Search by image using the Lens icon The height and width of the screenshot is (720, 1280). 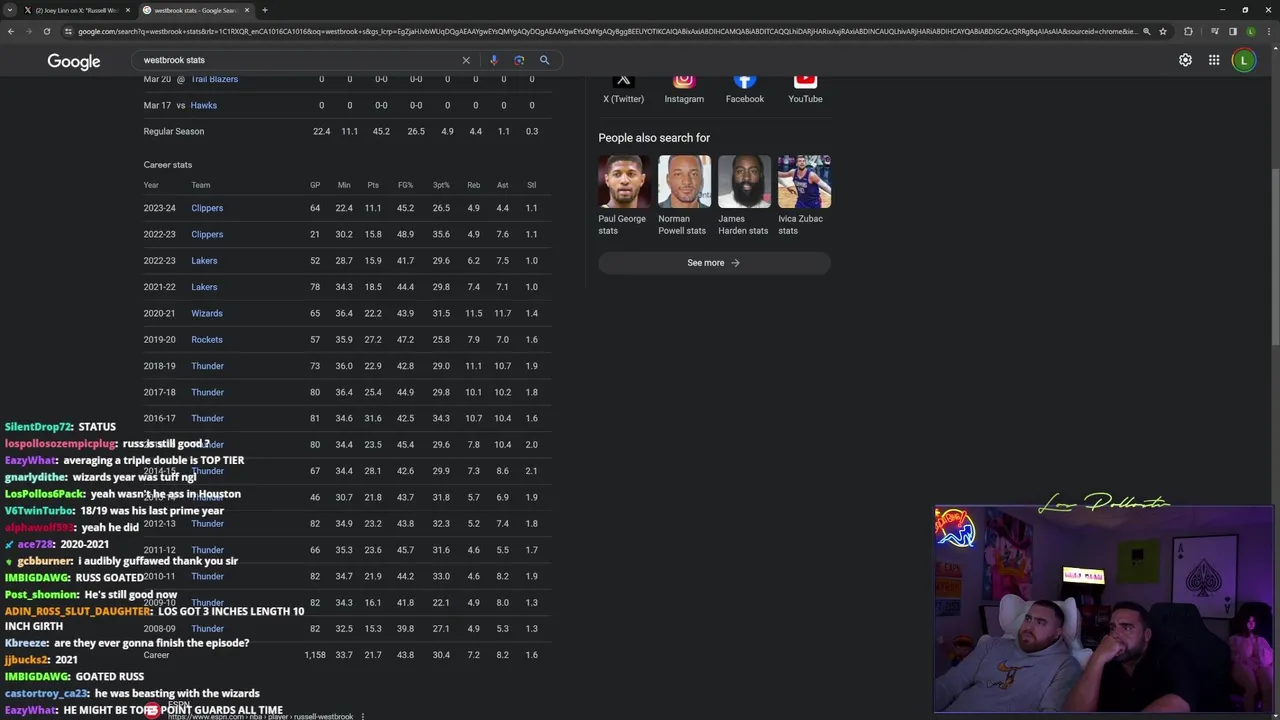(519, 60)
